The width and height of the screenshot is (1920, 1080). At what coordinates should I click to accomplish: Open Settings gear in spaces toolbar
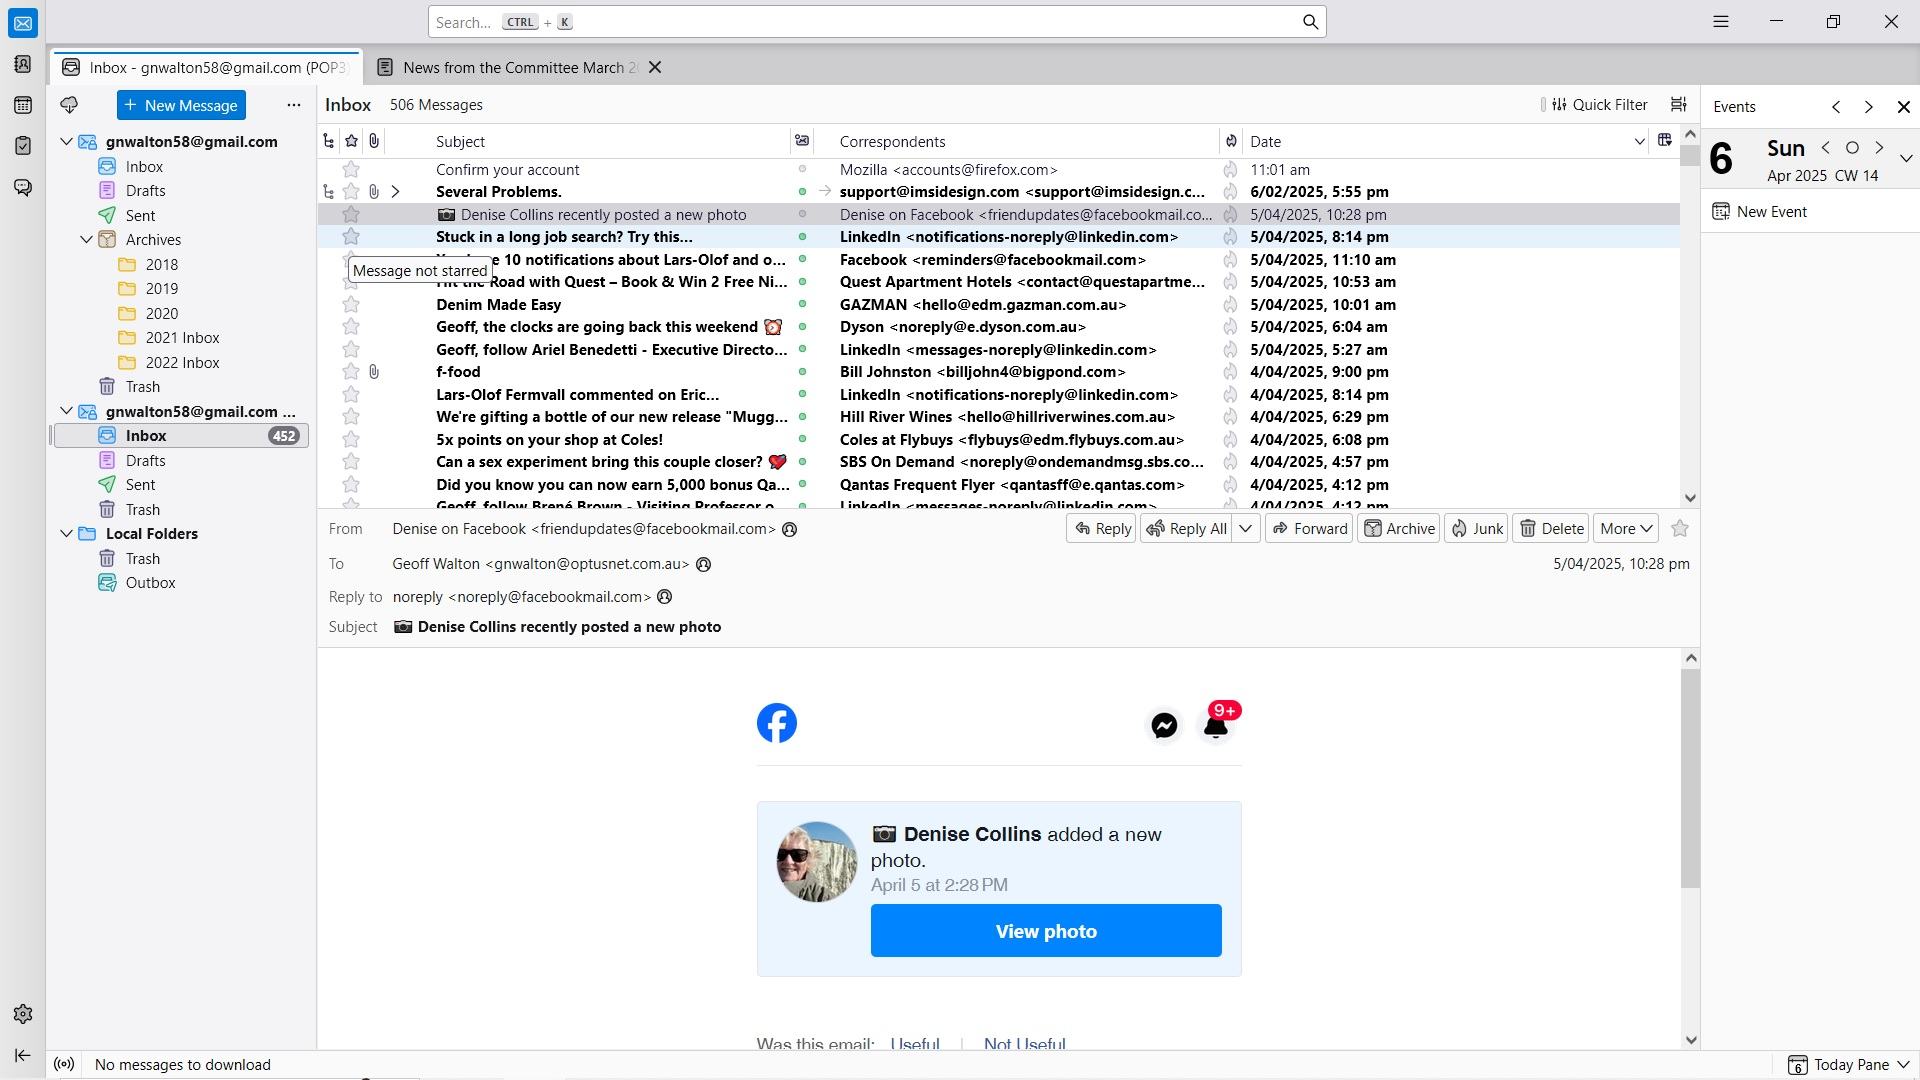(x=23, y=1014)
